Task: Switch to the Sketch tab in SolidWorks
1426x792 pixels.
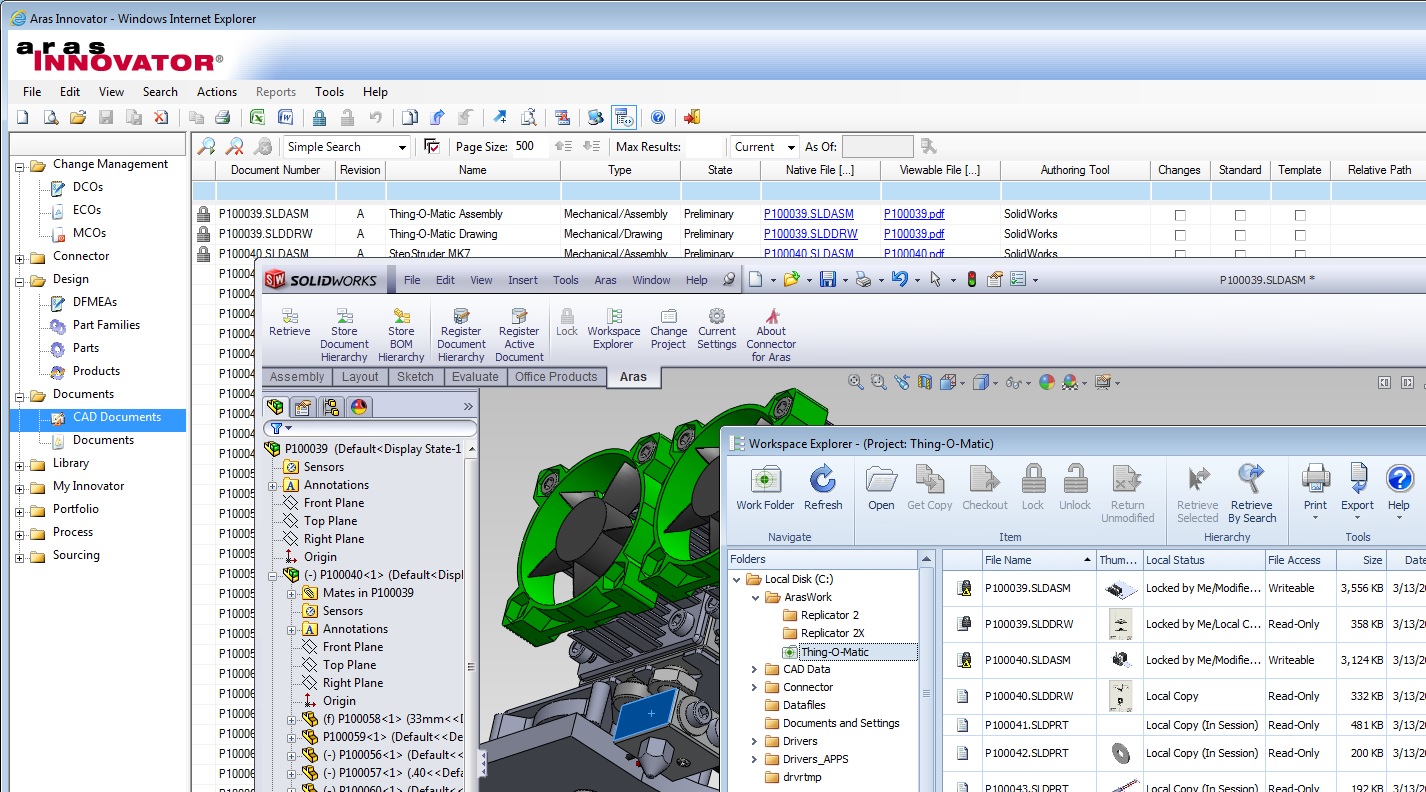Action: click(415, 377)
